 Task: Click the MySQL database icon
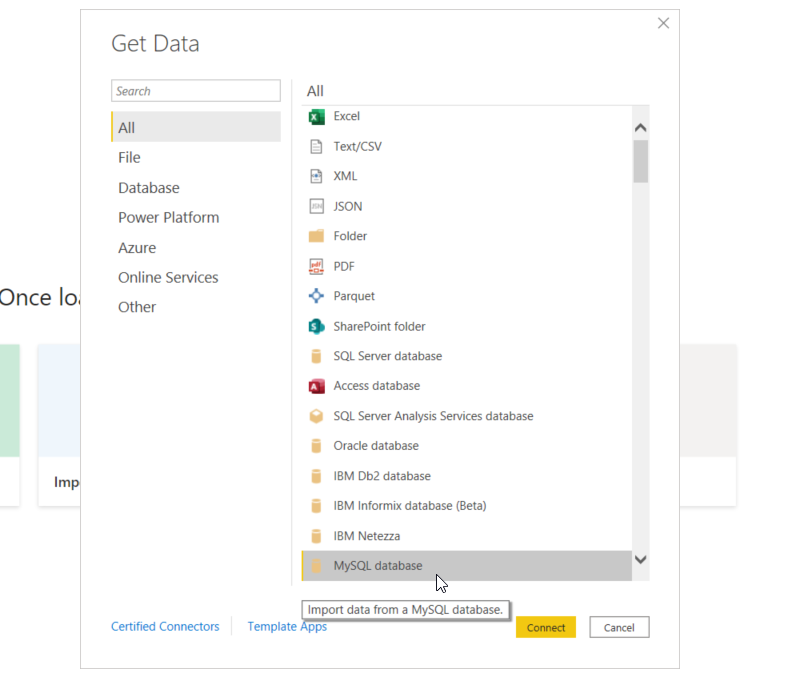pos(316,566)
